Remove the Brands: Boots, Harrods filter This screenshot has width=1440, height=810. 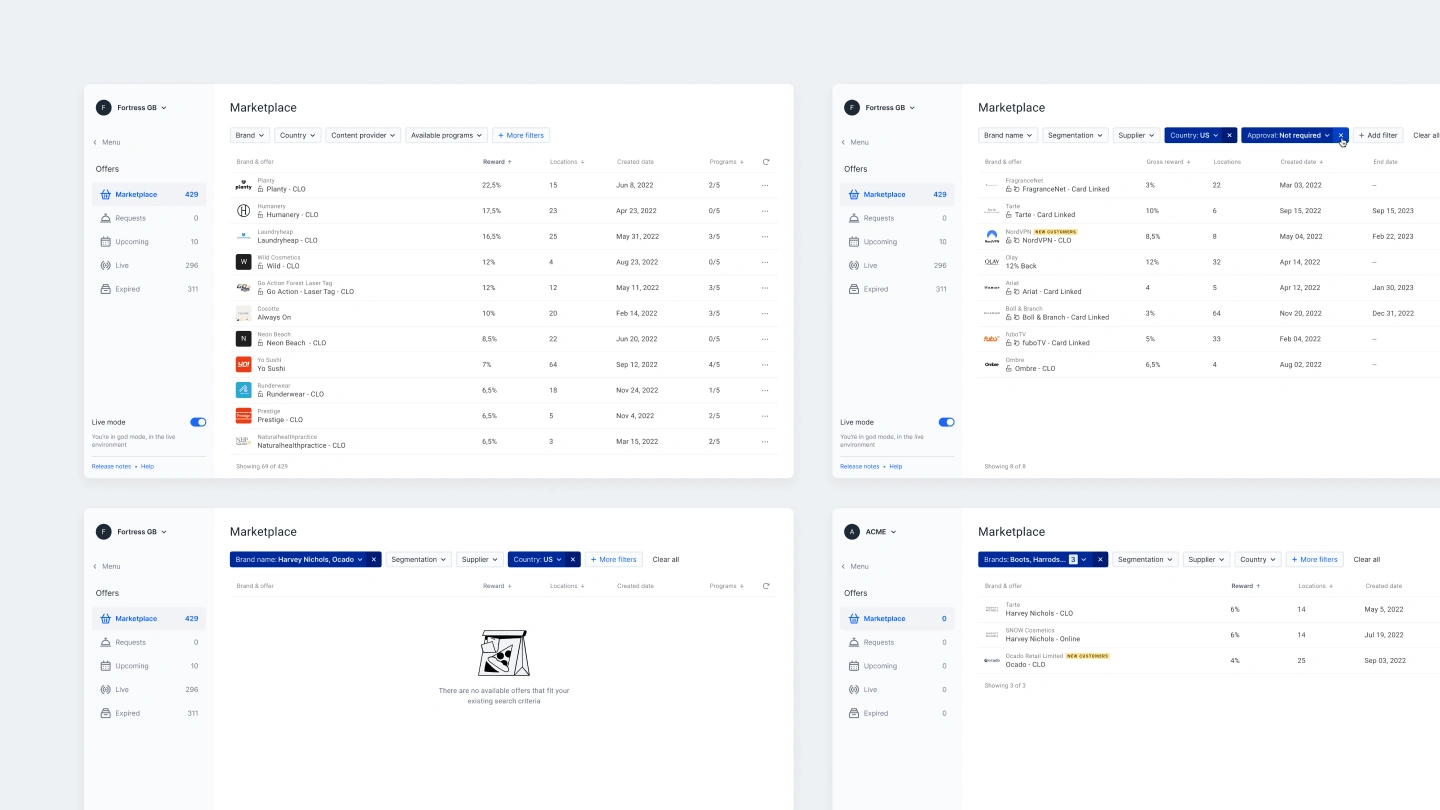[x=1100, y=560]
